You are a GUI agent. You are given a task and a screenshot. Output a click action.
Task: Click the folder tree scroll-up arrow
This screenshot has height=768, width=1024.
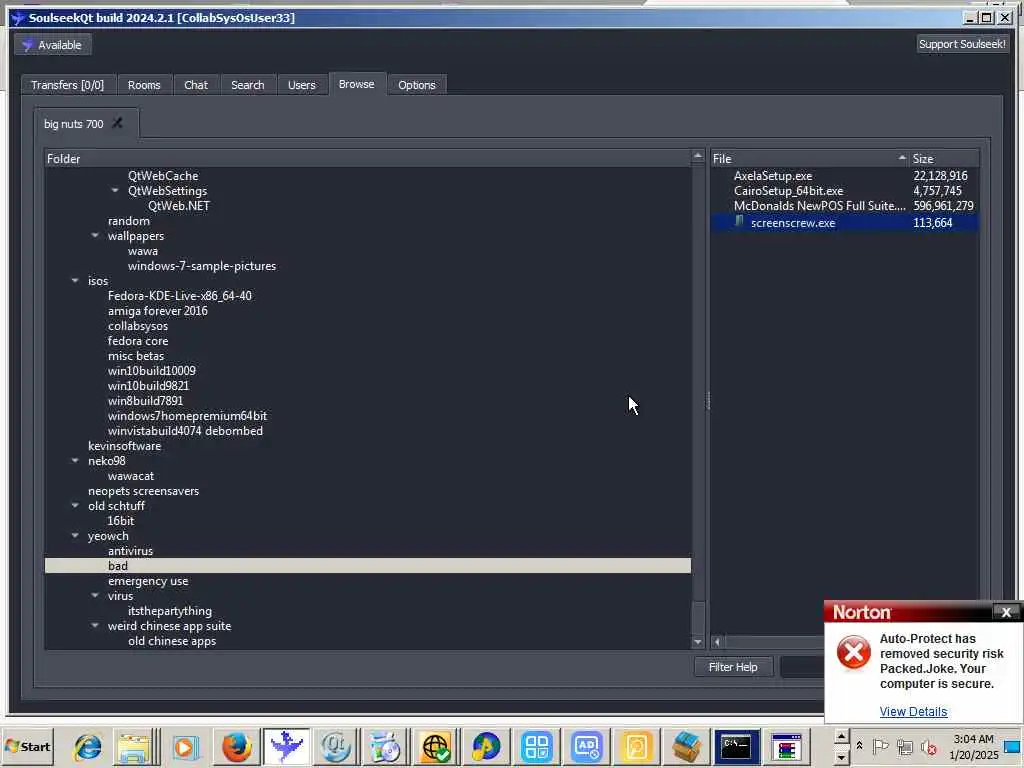(x=697, y=156)
